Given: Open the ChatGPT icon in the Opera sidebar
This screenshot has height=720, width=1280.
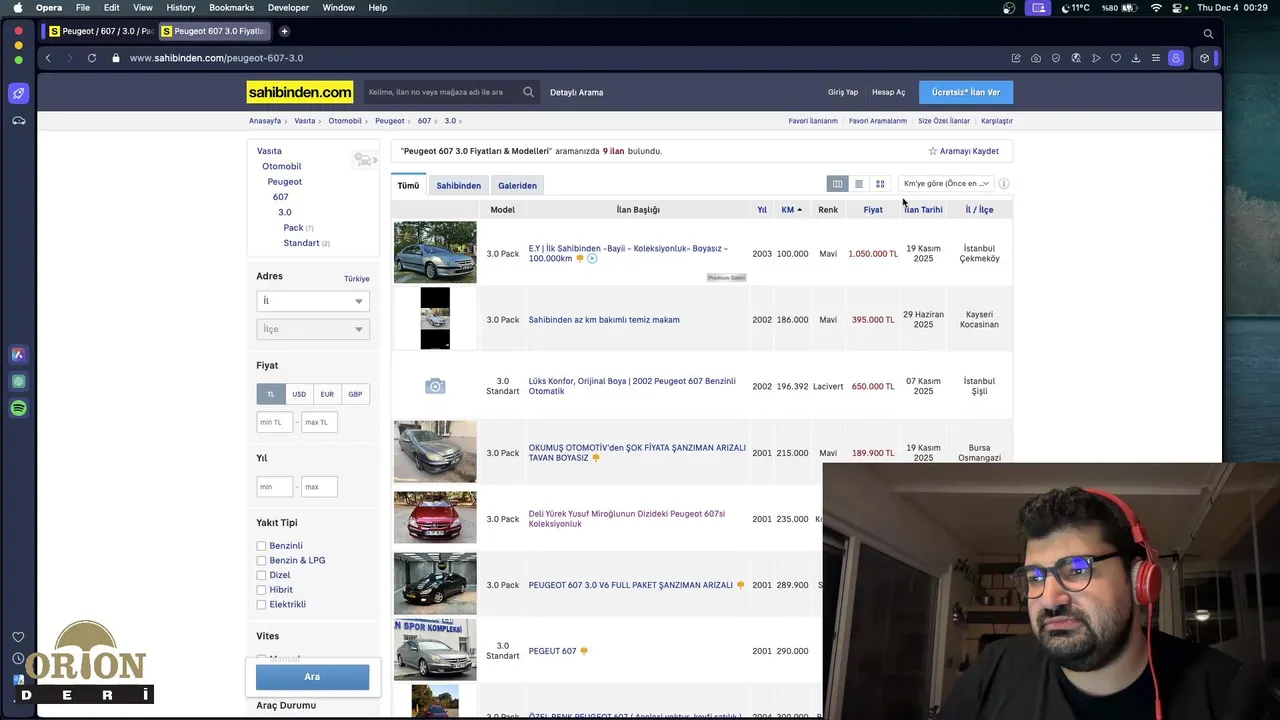Looking at the screenshot, I should pyautogui.click(x=18, y=381).
